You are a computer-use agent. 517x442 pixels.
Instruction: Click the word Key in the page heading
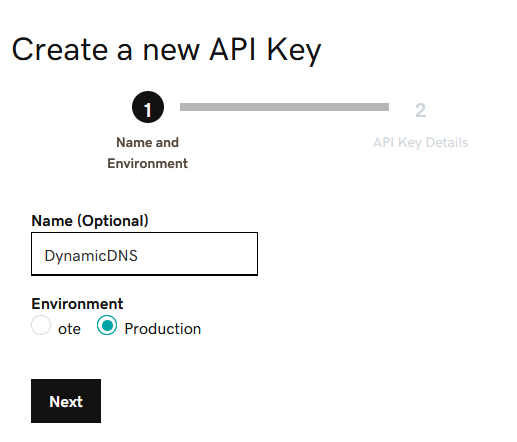point(294,51)
